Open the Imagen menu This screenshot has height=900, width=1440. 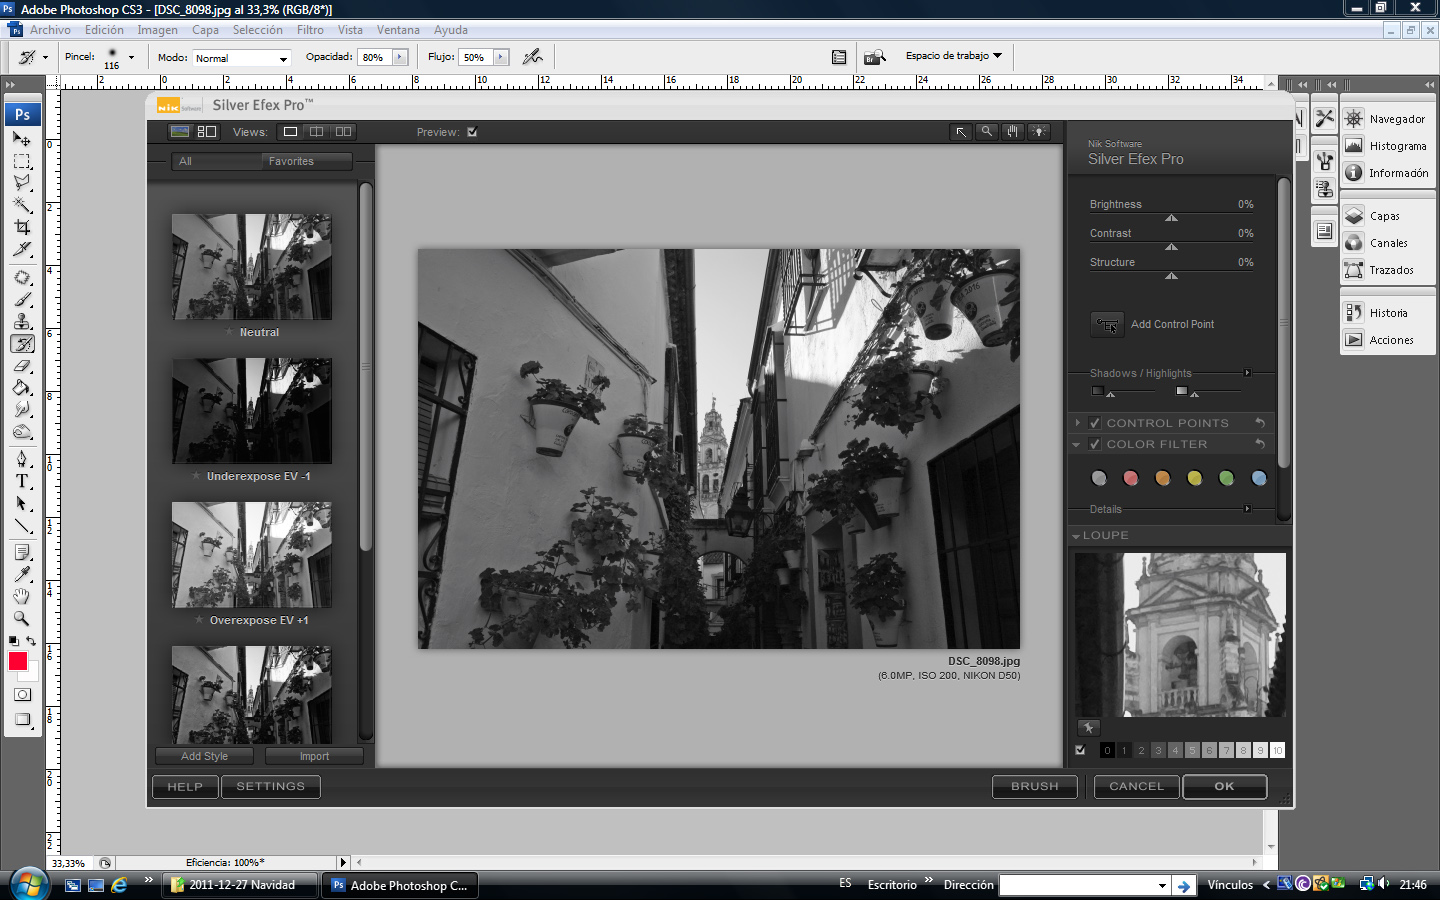(157, 30)
